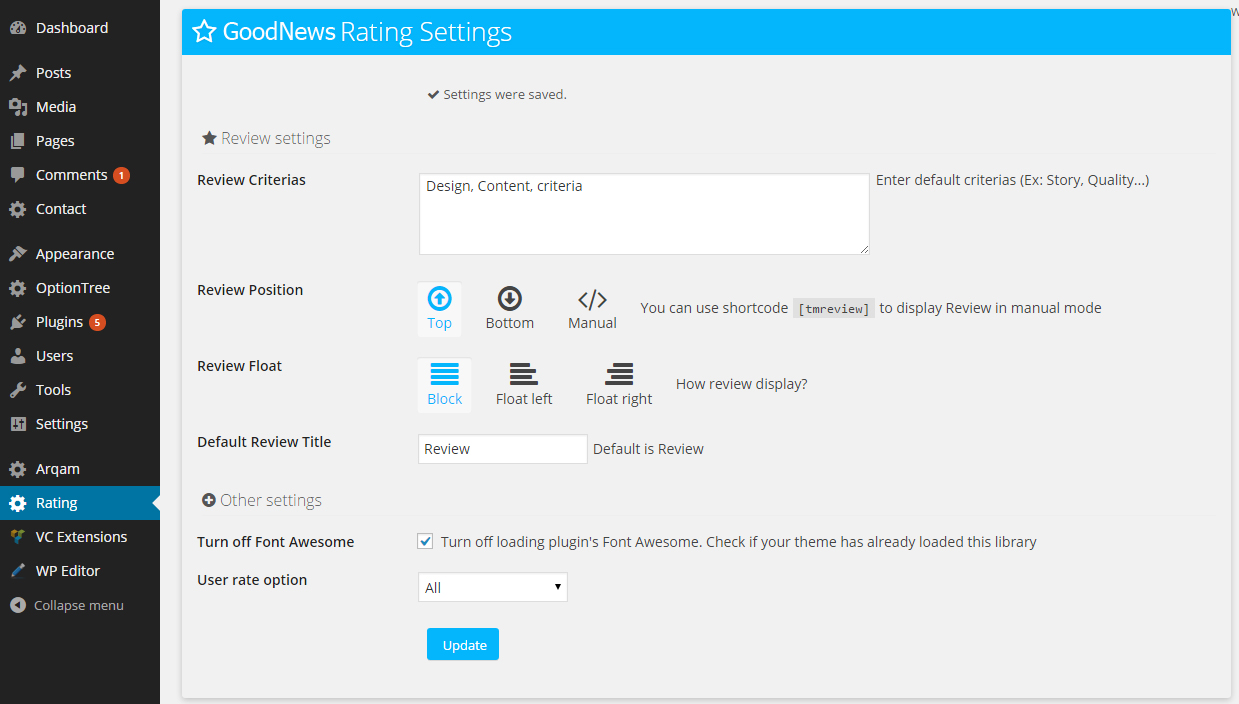Focus the Default Review Title field

[x=502, y=449]
